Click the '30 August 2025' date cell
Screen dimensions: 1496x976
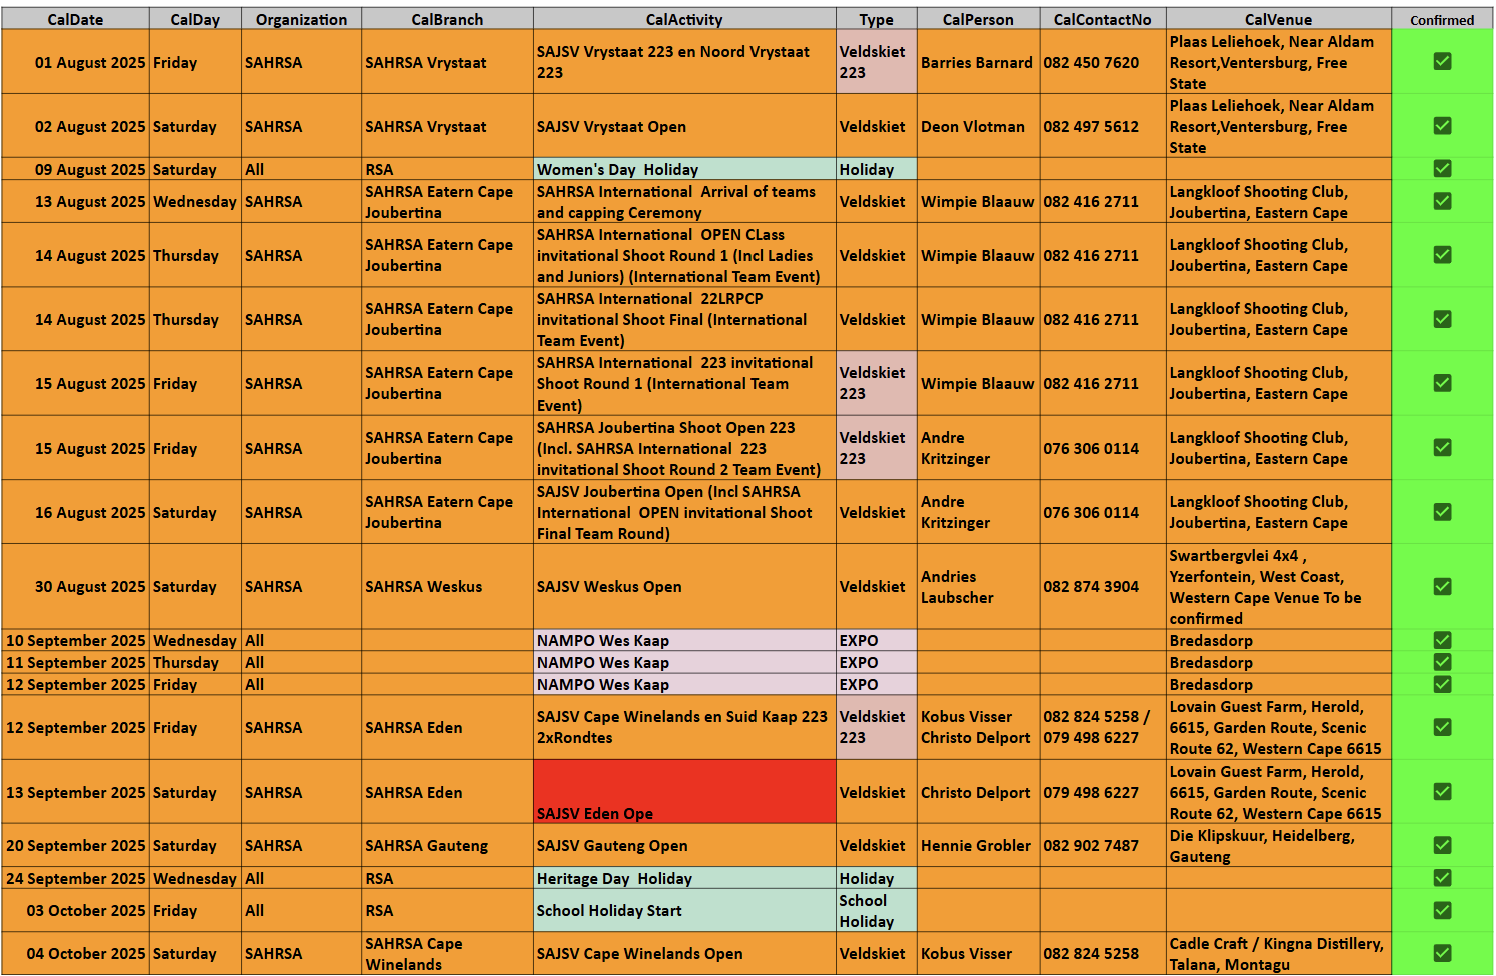[x=75, y=586]
